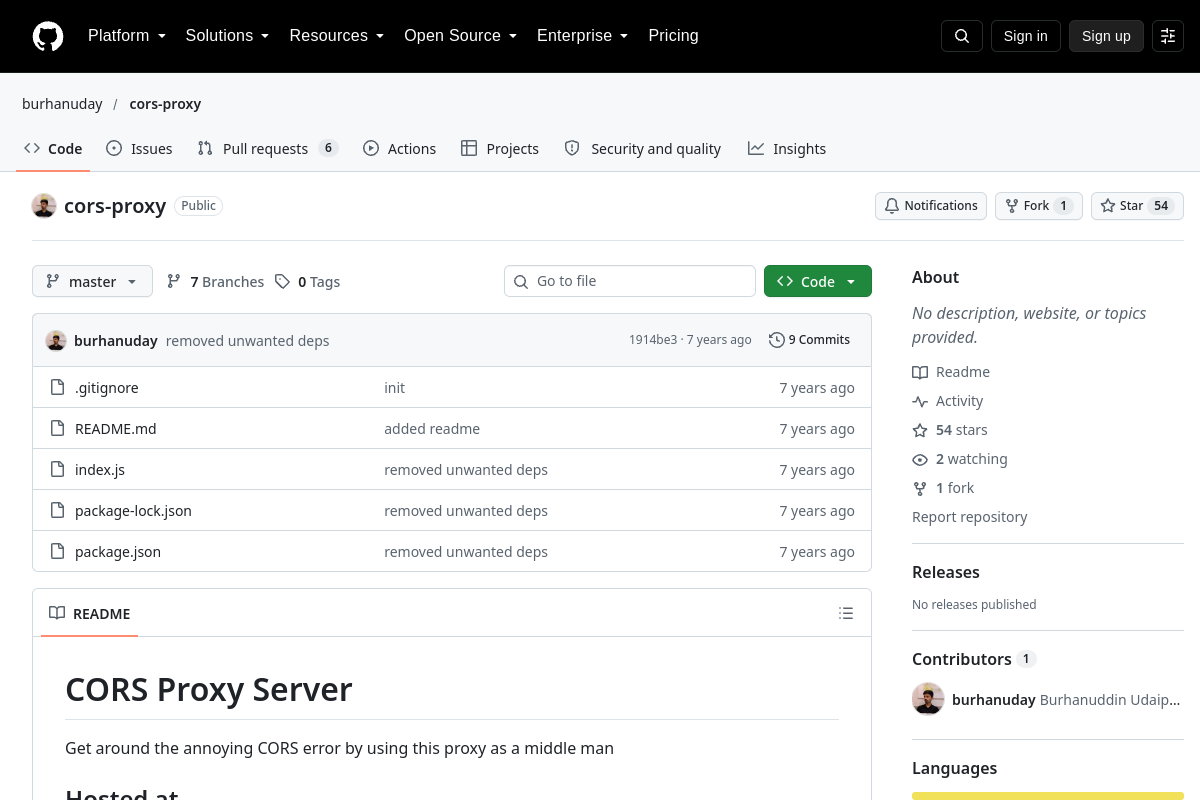Expand the Solutions menu

point(228,36)
